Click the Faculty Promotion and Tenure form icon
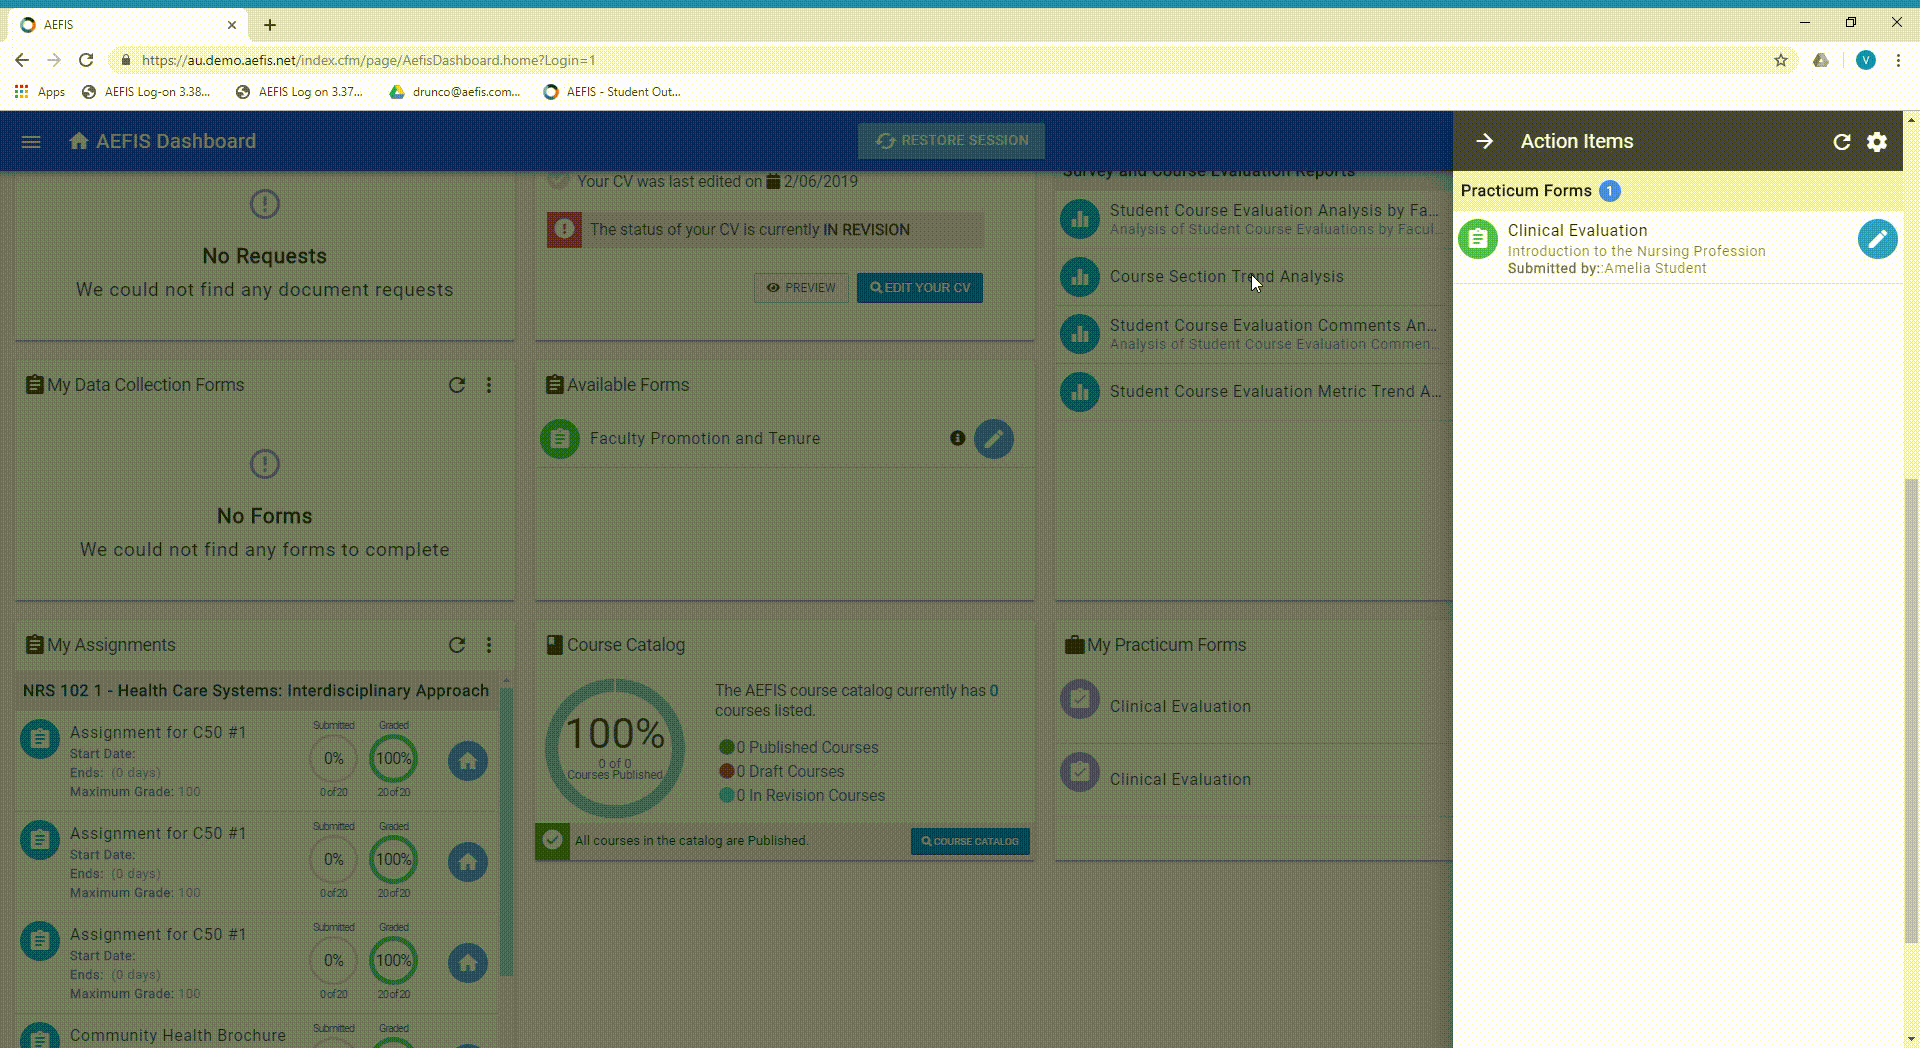 point(560,438)
